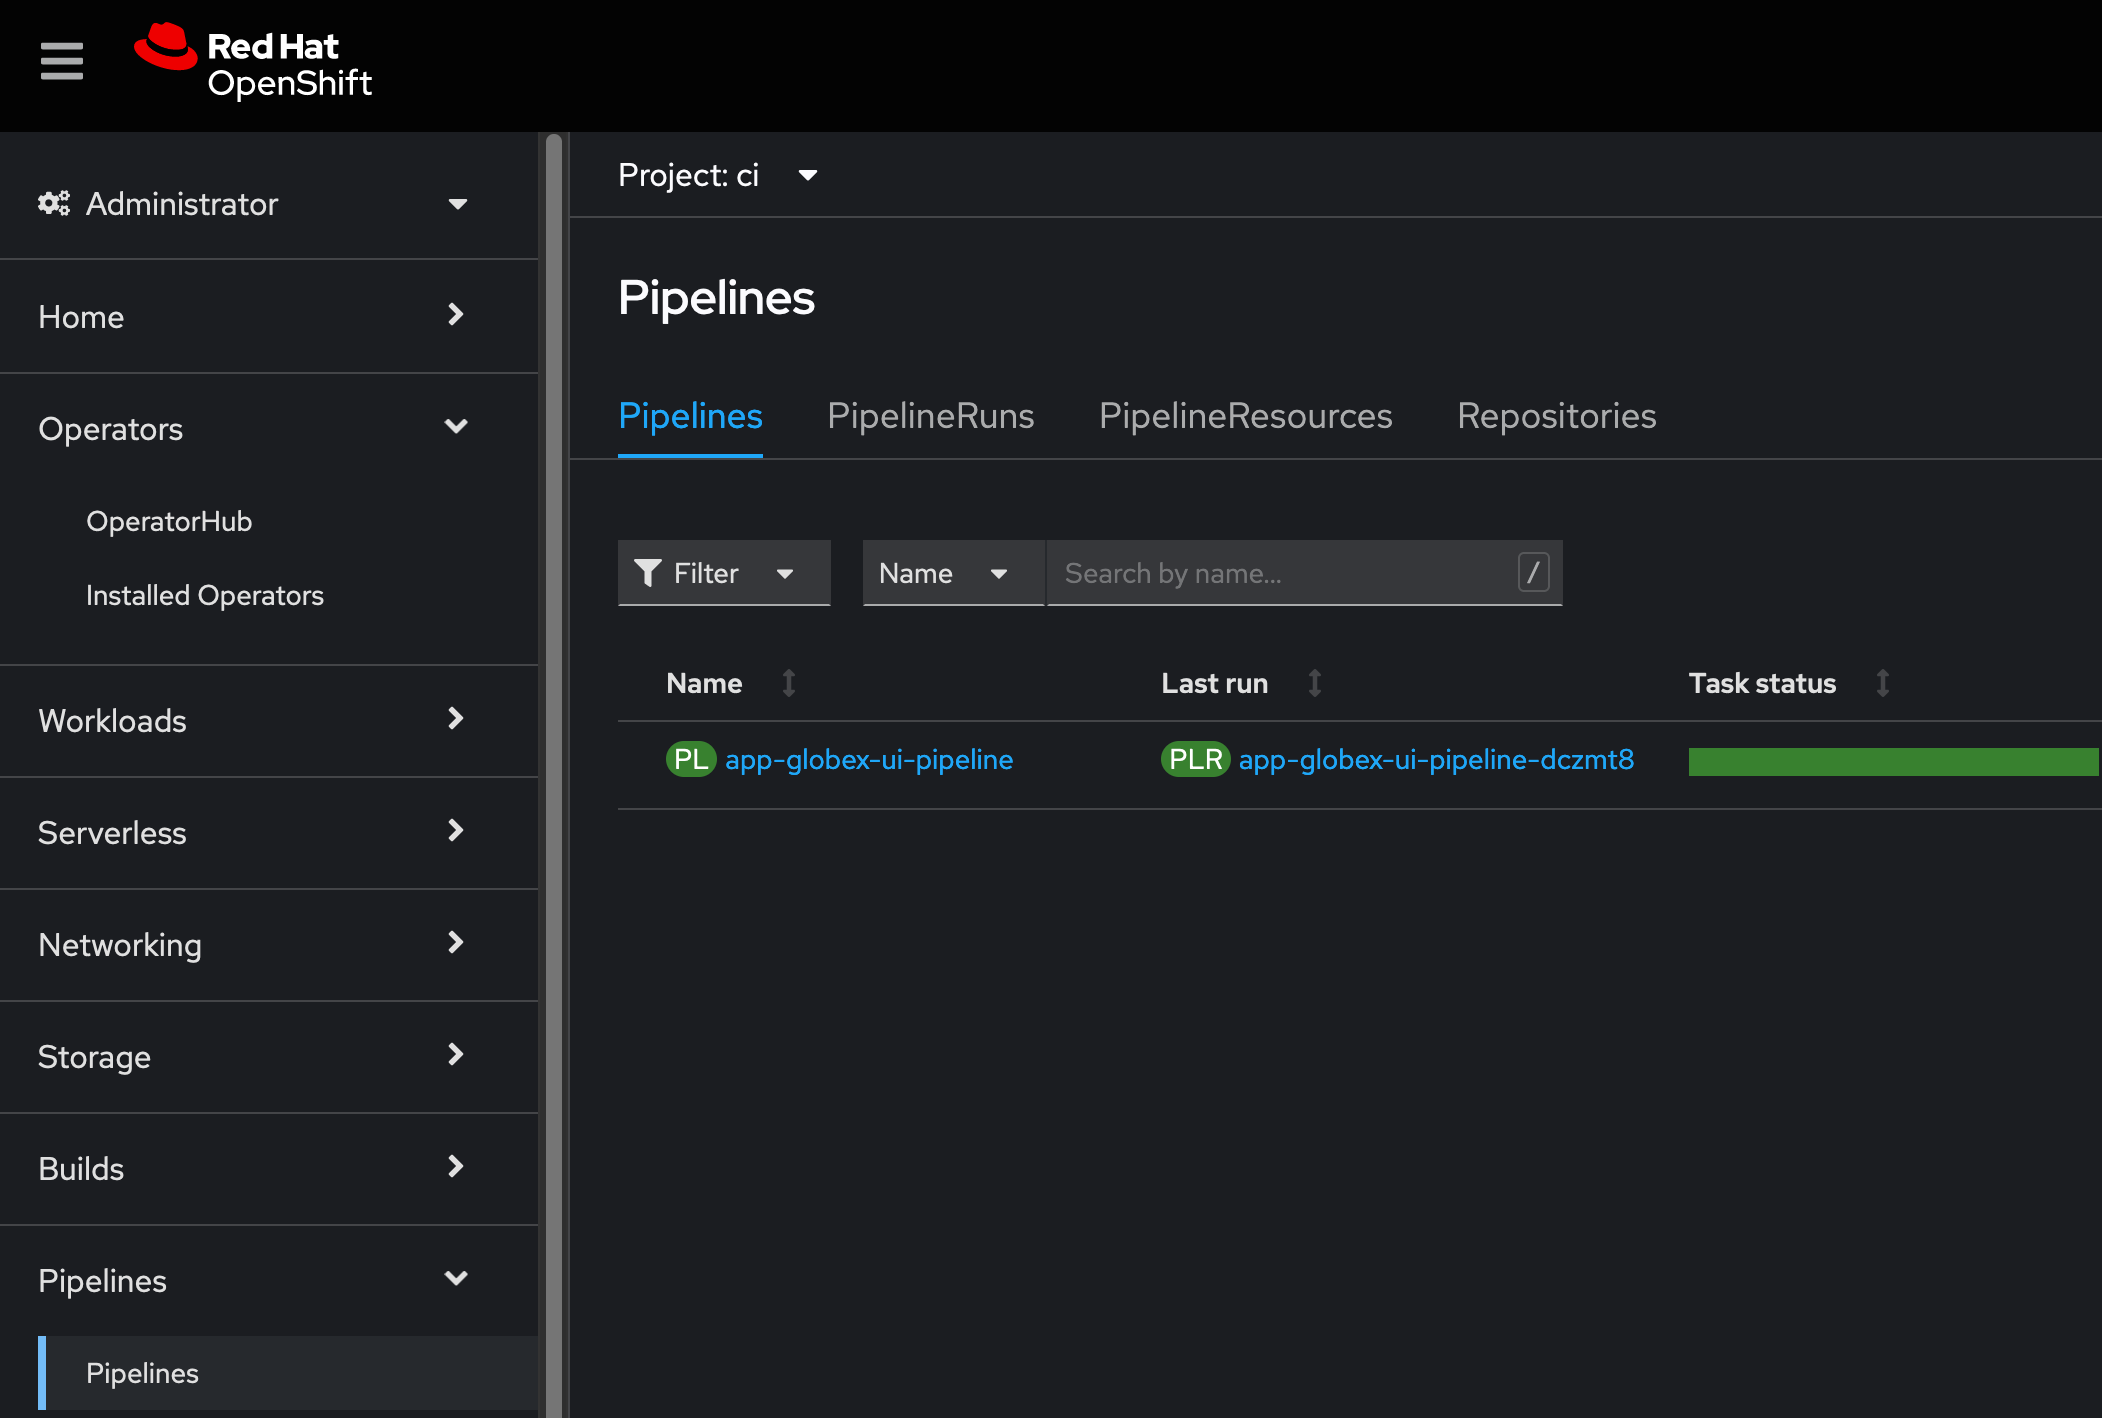This screenshot has width=2102, height=1418.
Task: Click the sidebar vertical scrollbar
Action: (x=554, y=775)
